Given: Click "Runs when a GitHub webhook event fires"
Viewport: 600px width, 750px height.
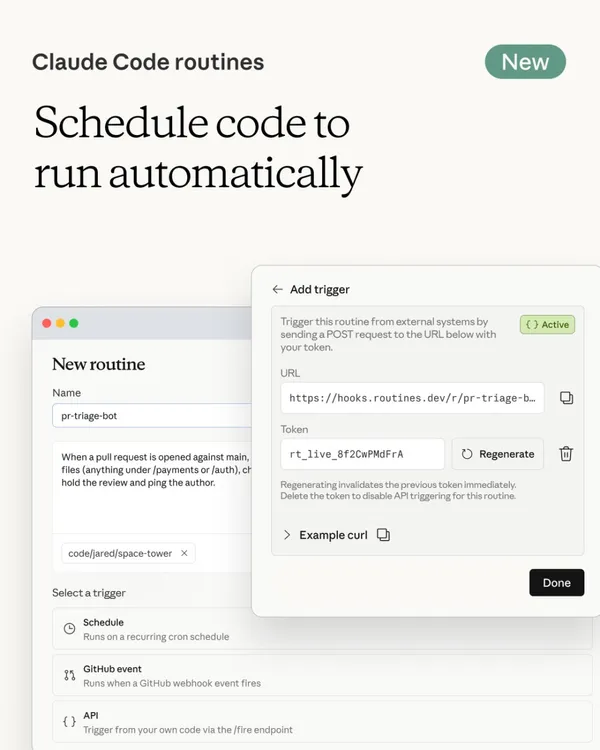Looking at the screenshot, I should point(172,683).
